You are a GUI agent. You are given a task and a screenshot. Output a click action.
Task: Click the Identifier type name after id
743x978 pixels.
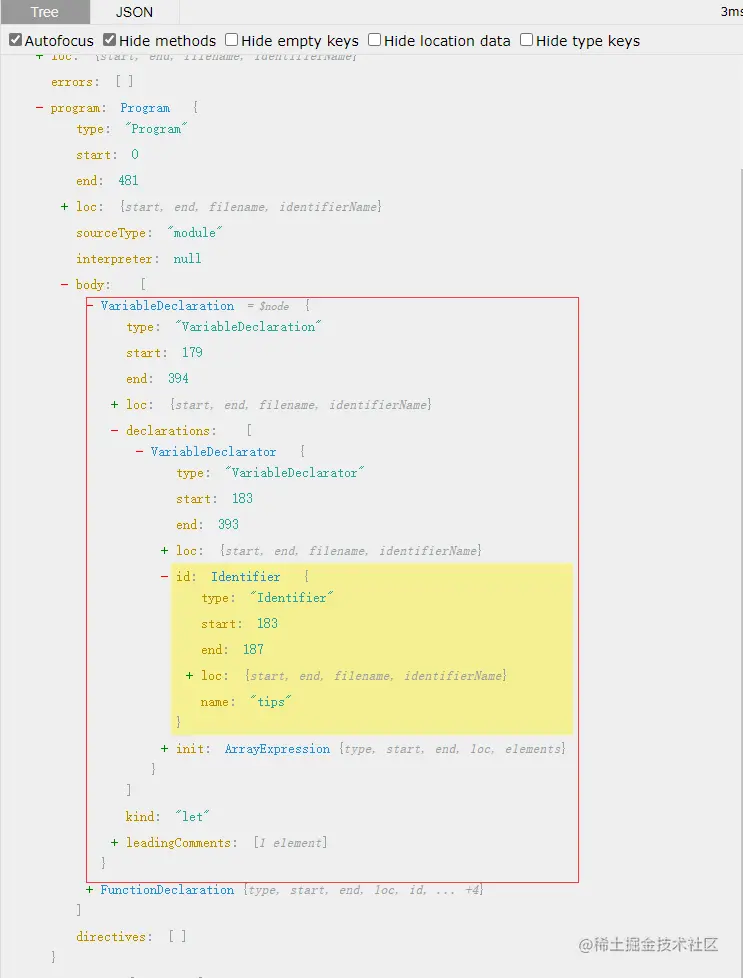246,576
